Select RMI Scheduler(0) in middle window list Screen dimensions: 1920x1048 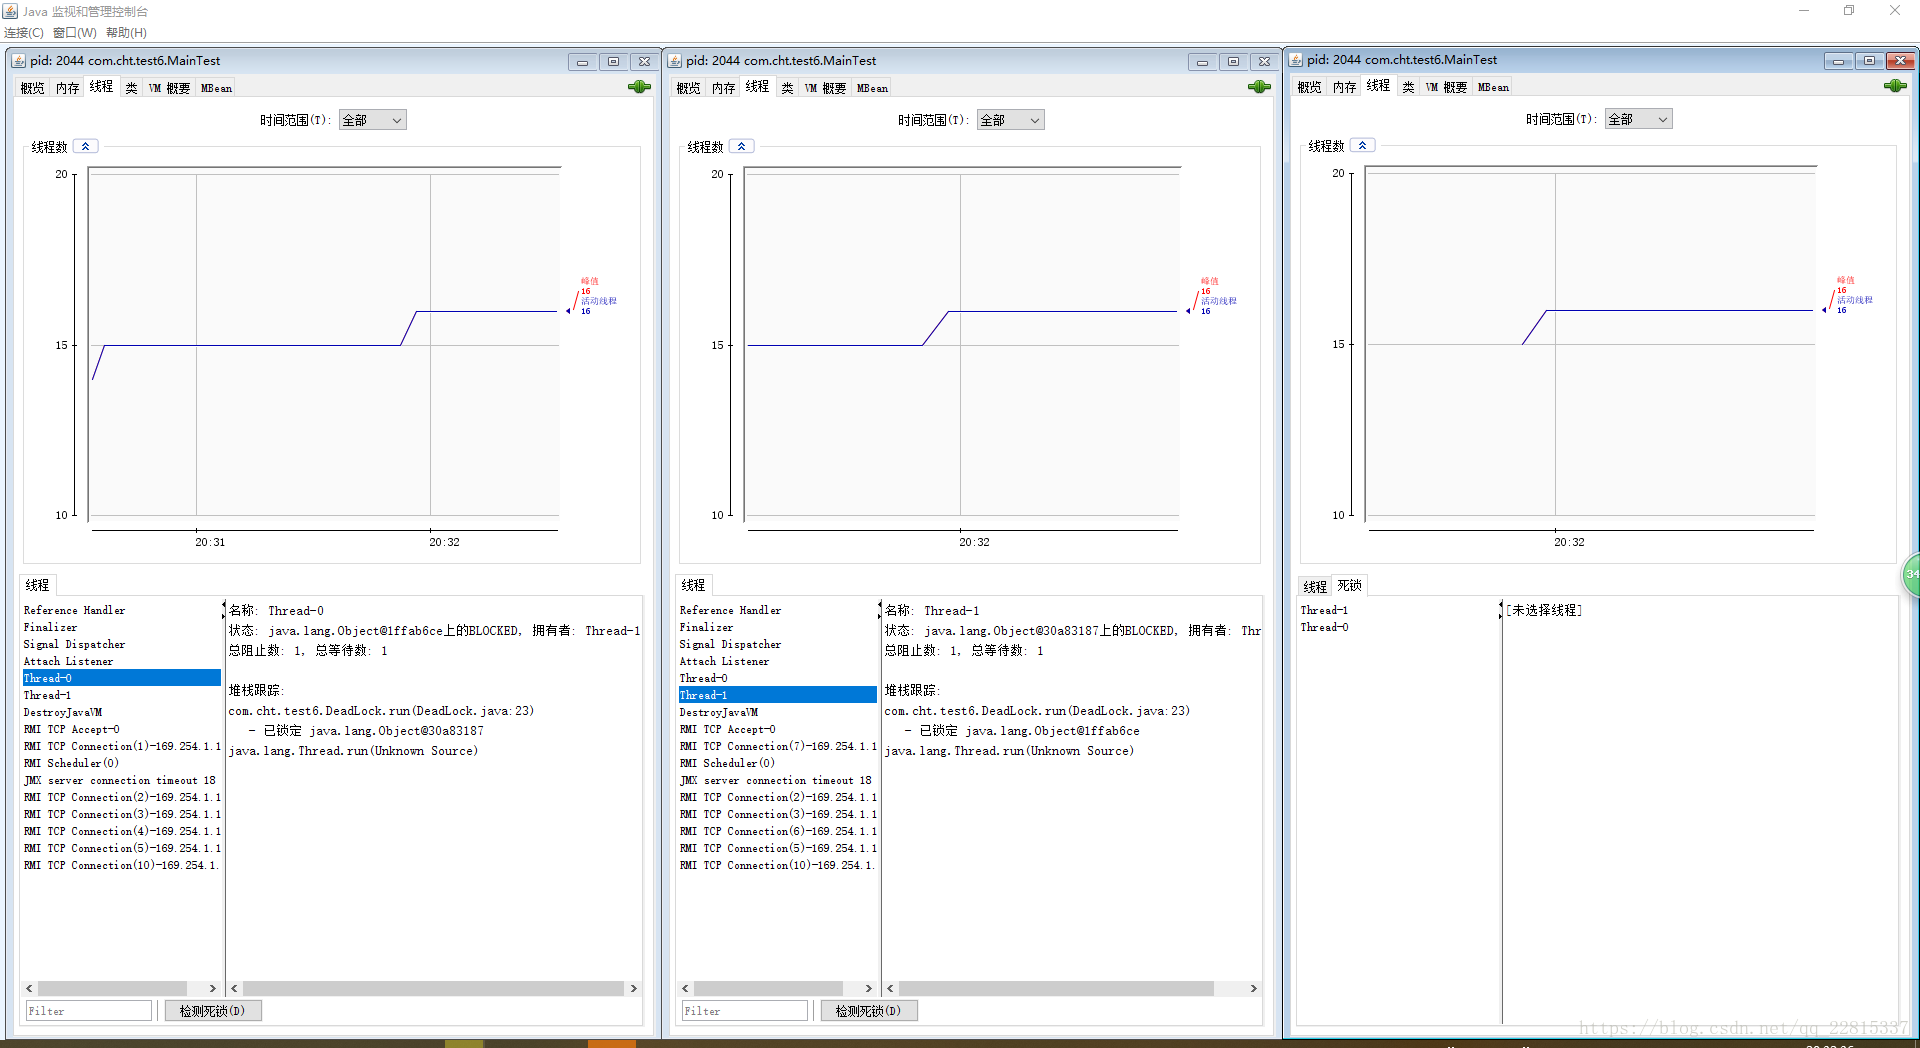(x=777, y=763)
